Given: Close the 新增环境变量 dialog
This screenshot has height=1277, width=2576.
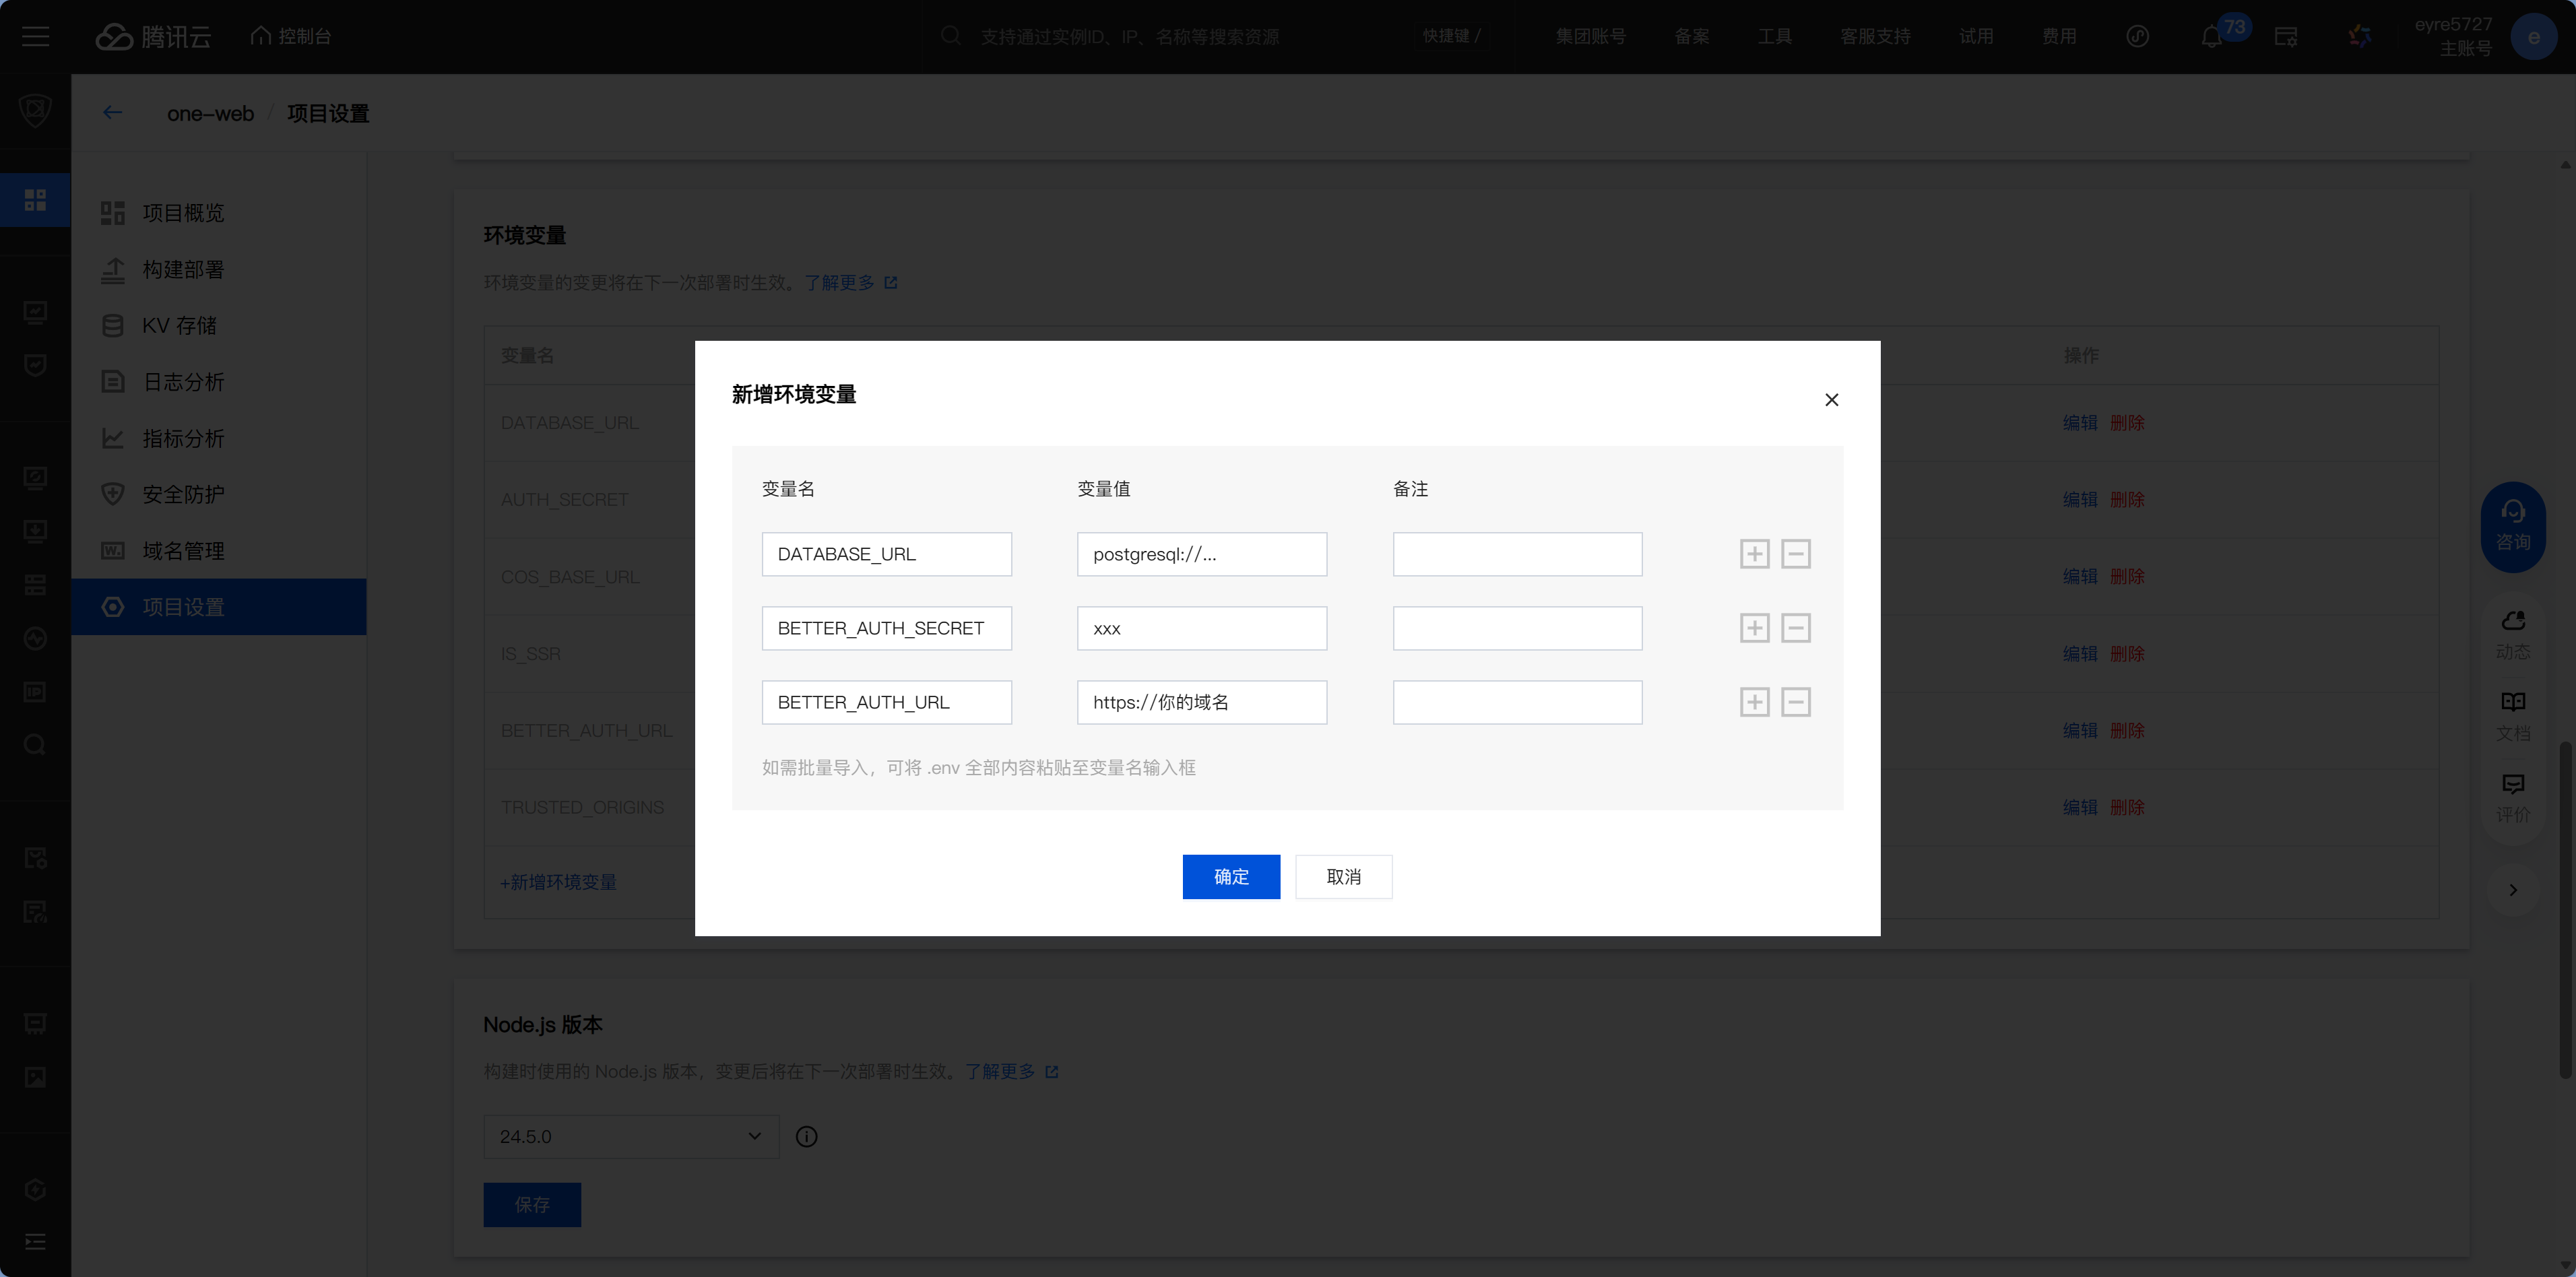Looking at the screenshot, I should [x=1831, y=400].
